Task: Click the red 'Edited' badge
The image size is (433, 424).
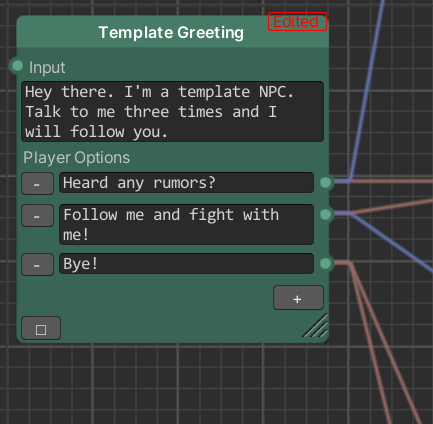Action: 297,22
